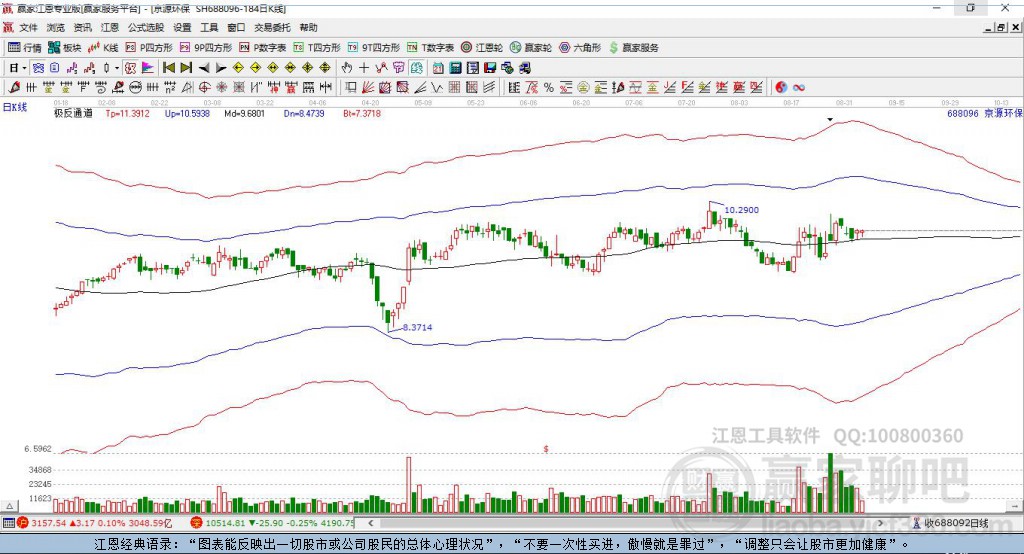The width and height of the screenshot is (1024, 554).
Task: Open the 帮助 menu
Action: (308, 27)
